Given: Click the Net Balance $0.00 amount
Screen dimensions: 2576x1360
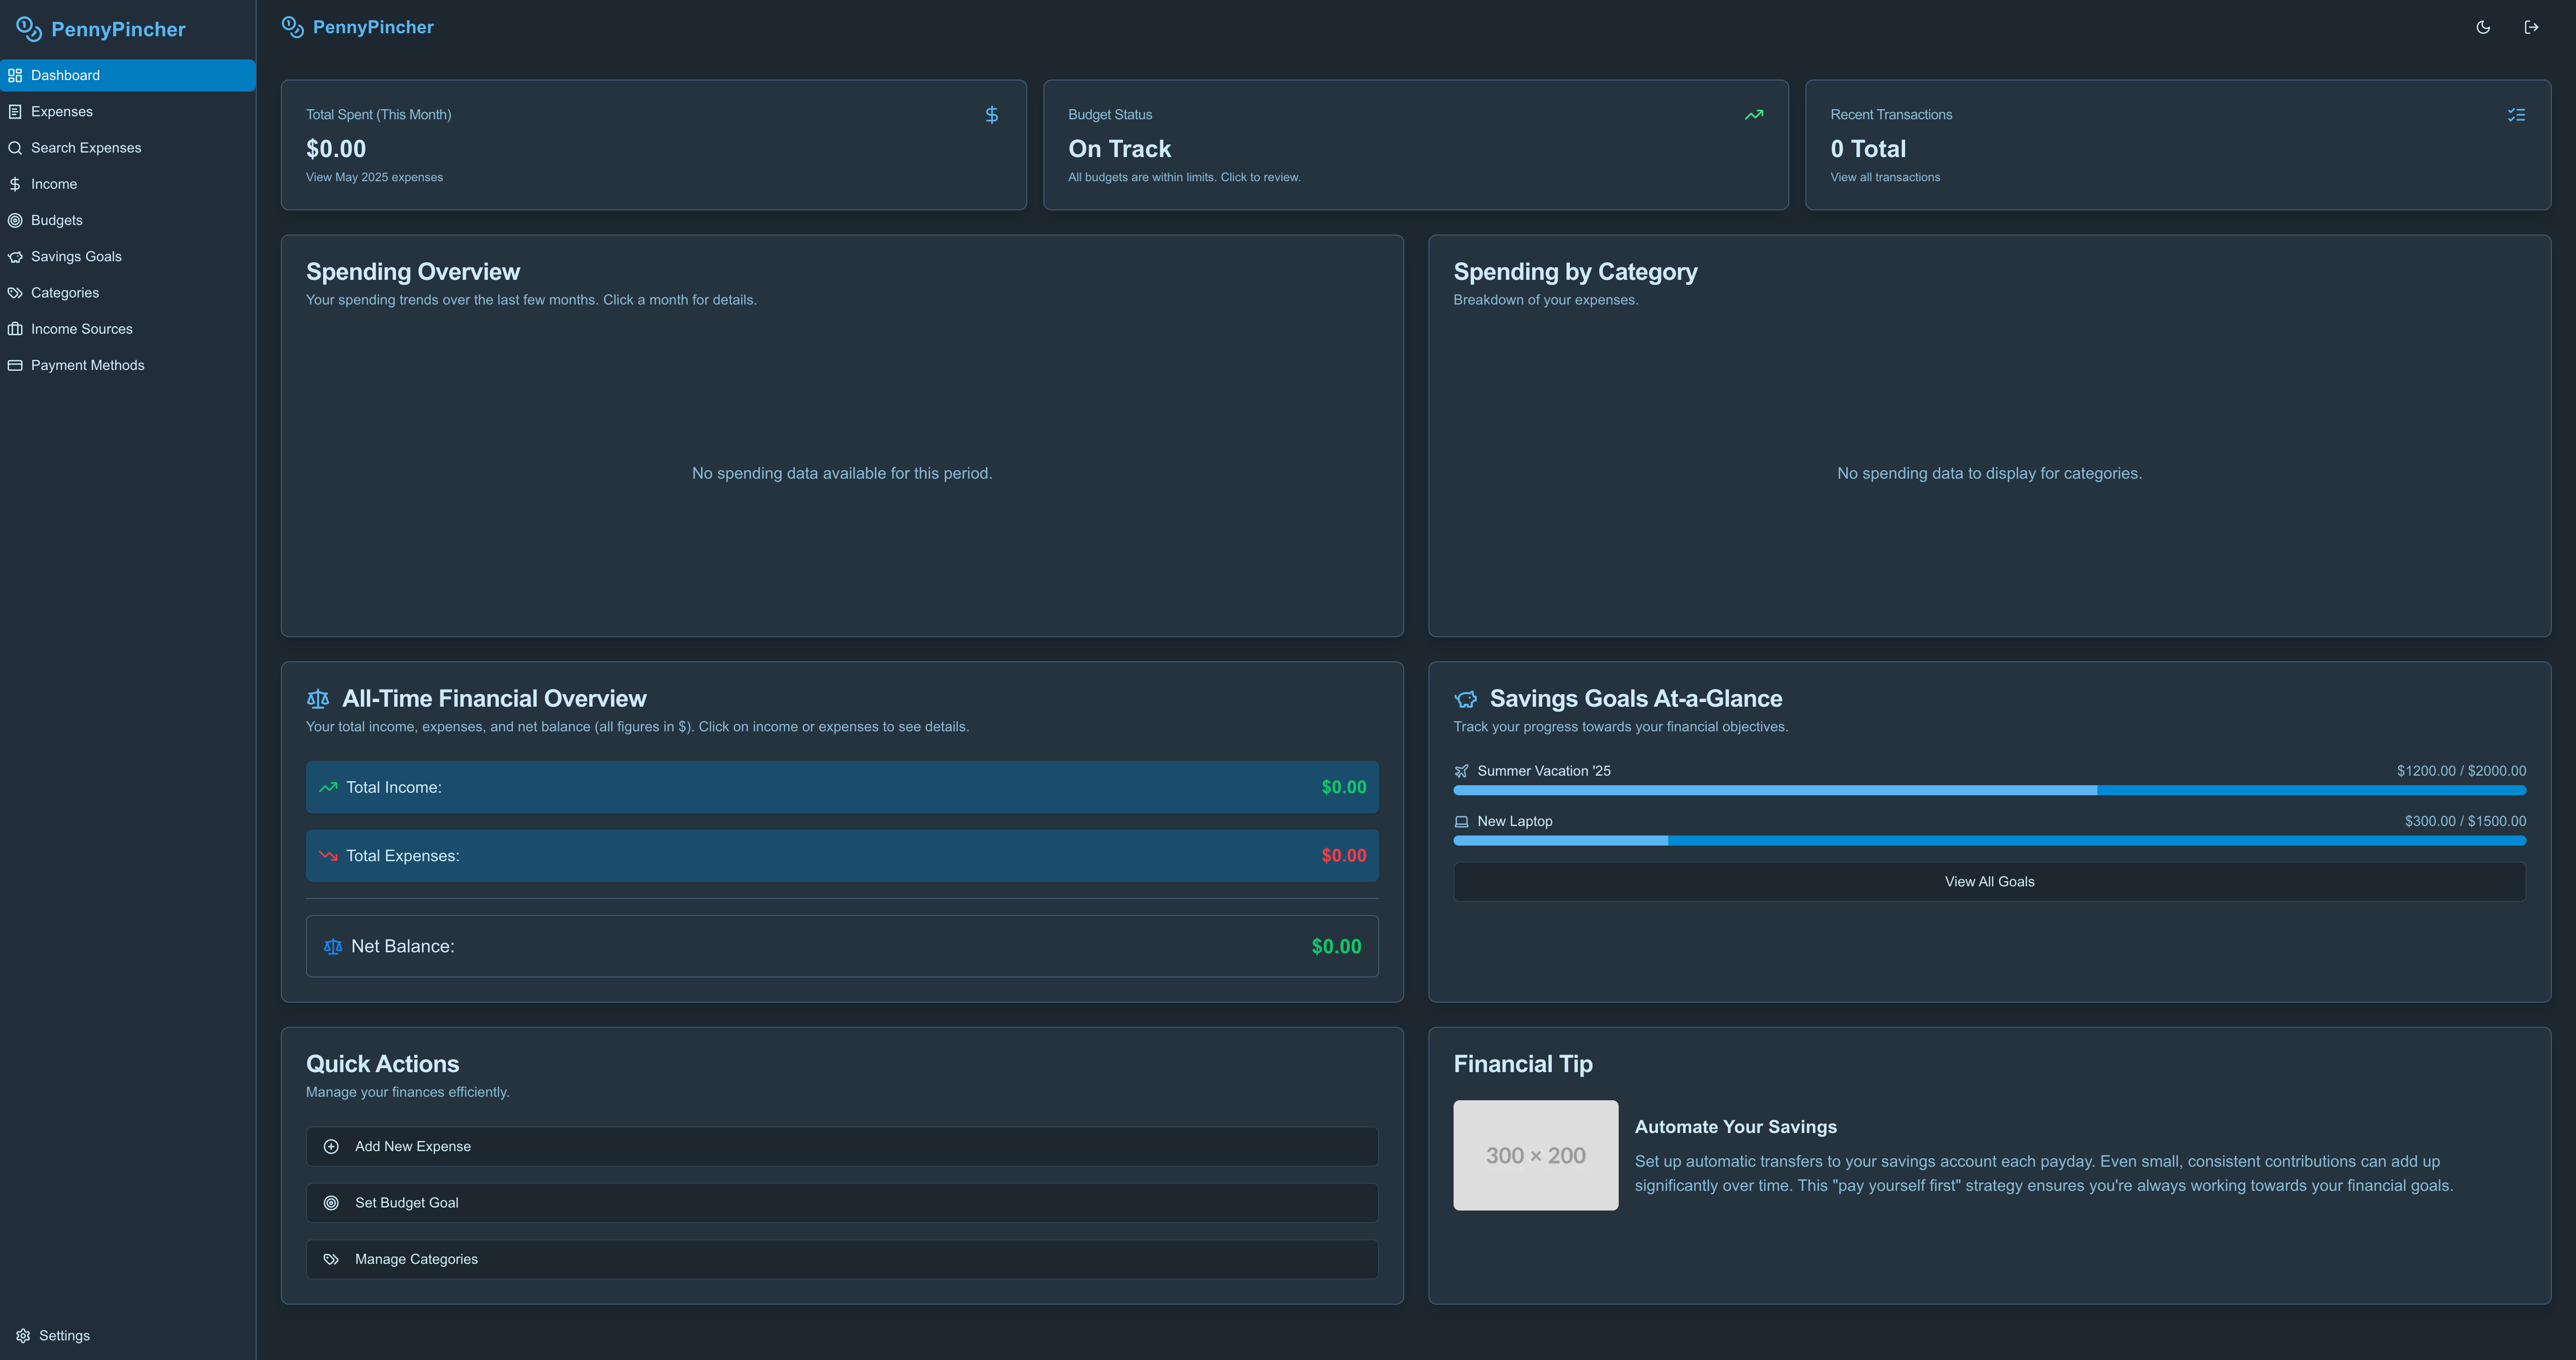Looking at the screenshot, I should pos(1336,946).
